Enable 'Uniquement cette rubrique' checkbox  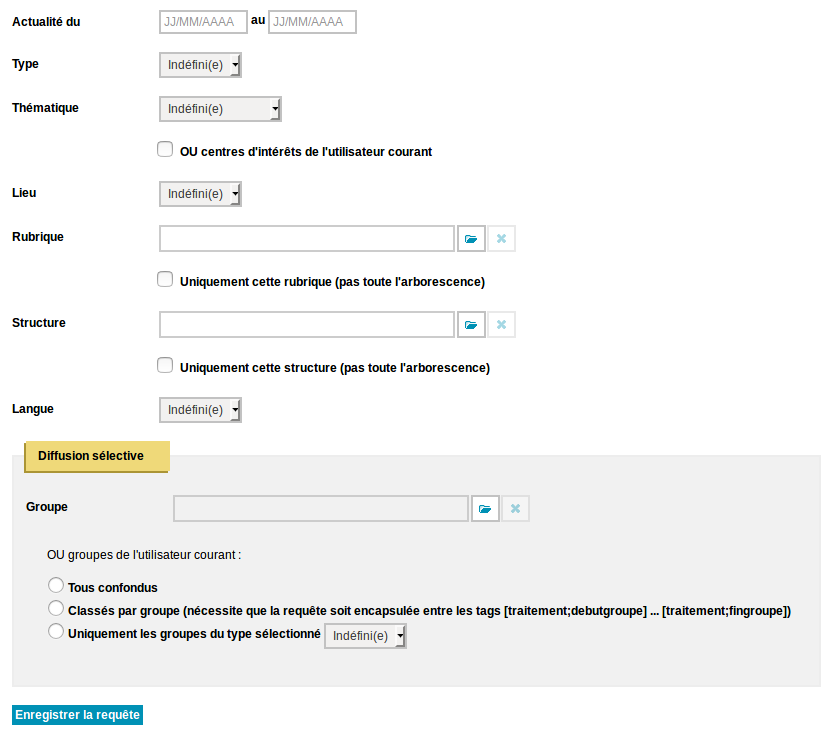tap(165, 279)
